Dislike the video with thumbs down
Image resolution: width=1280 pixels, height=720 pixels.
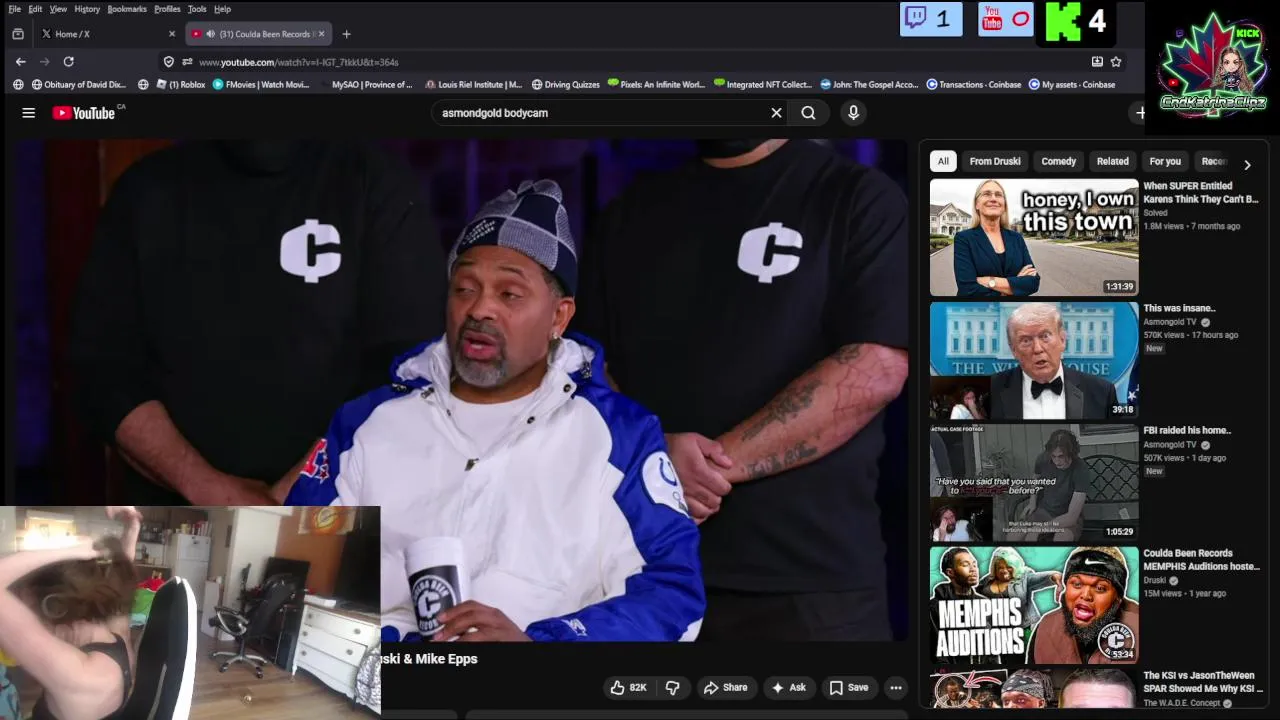673,687
